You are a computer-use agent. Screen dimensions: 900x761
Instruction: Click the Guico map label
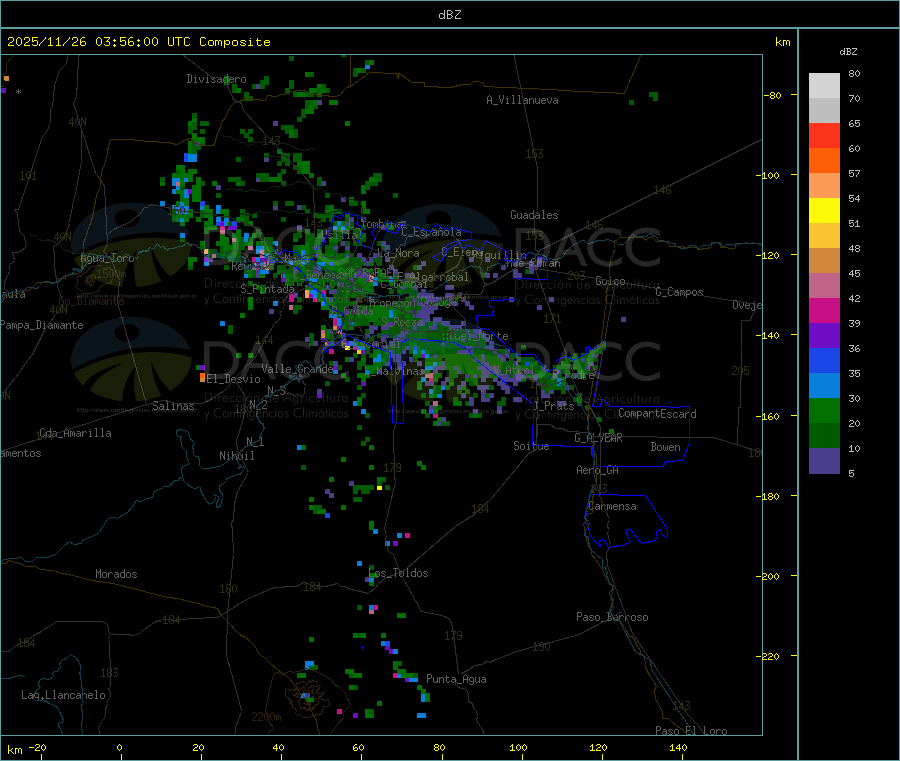[610, 281]
